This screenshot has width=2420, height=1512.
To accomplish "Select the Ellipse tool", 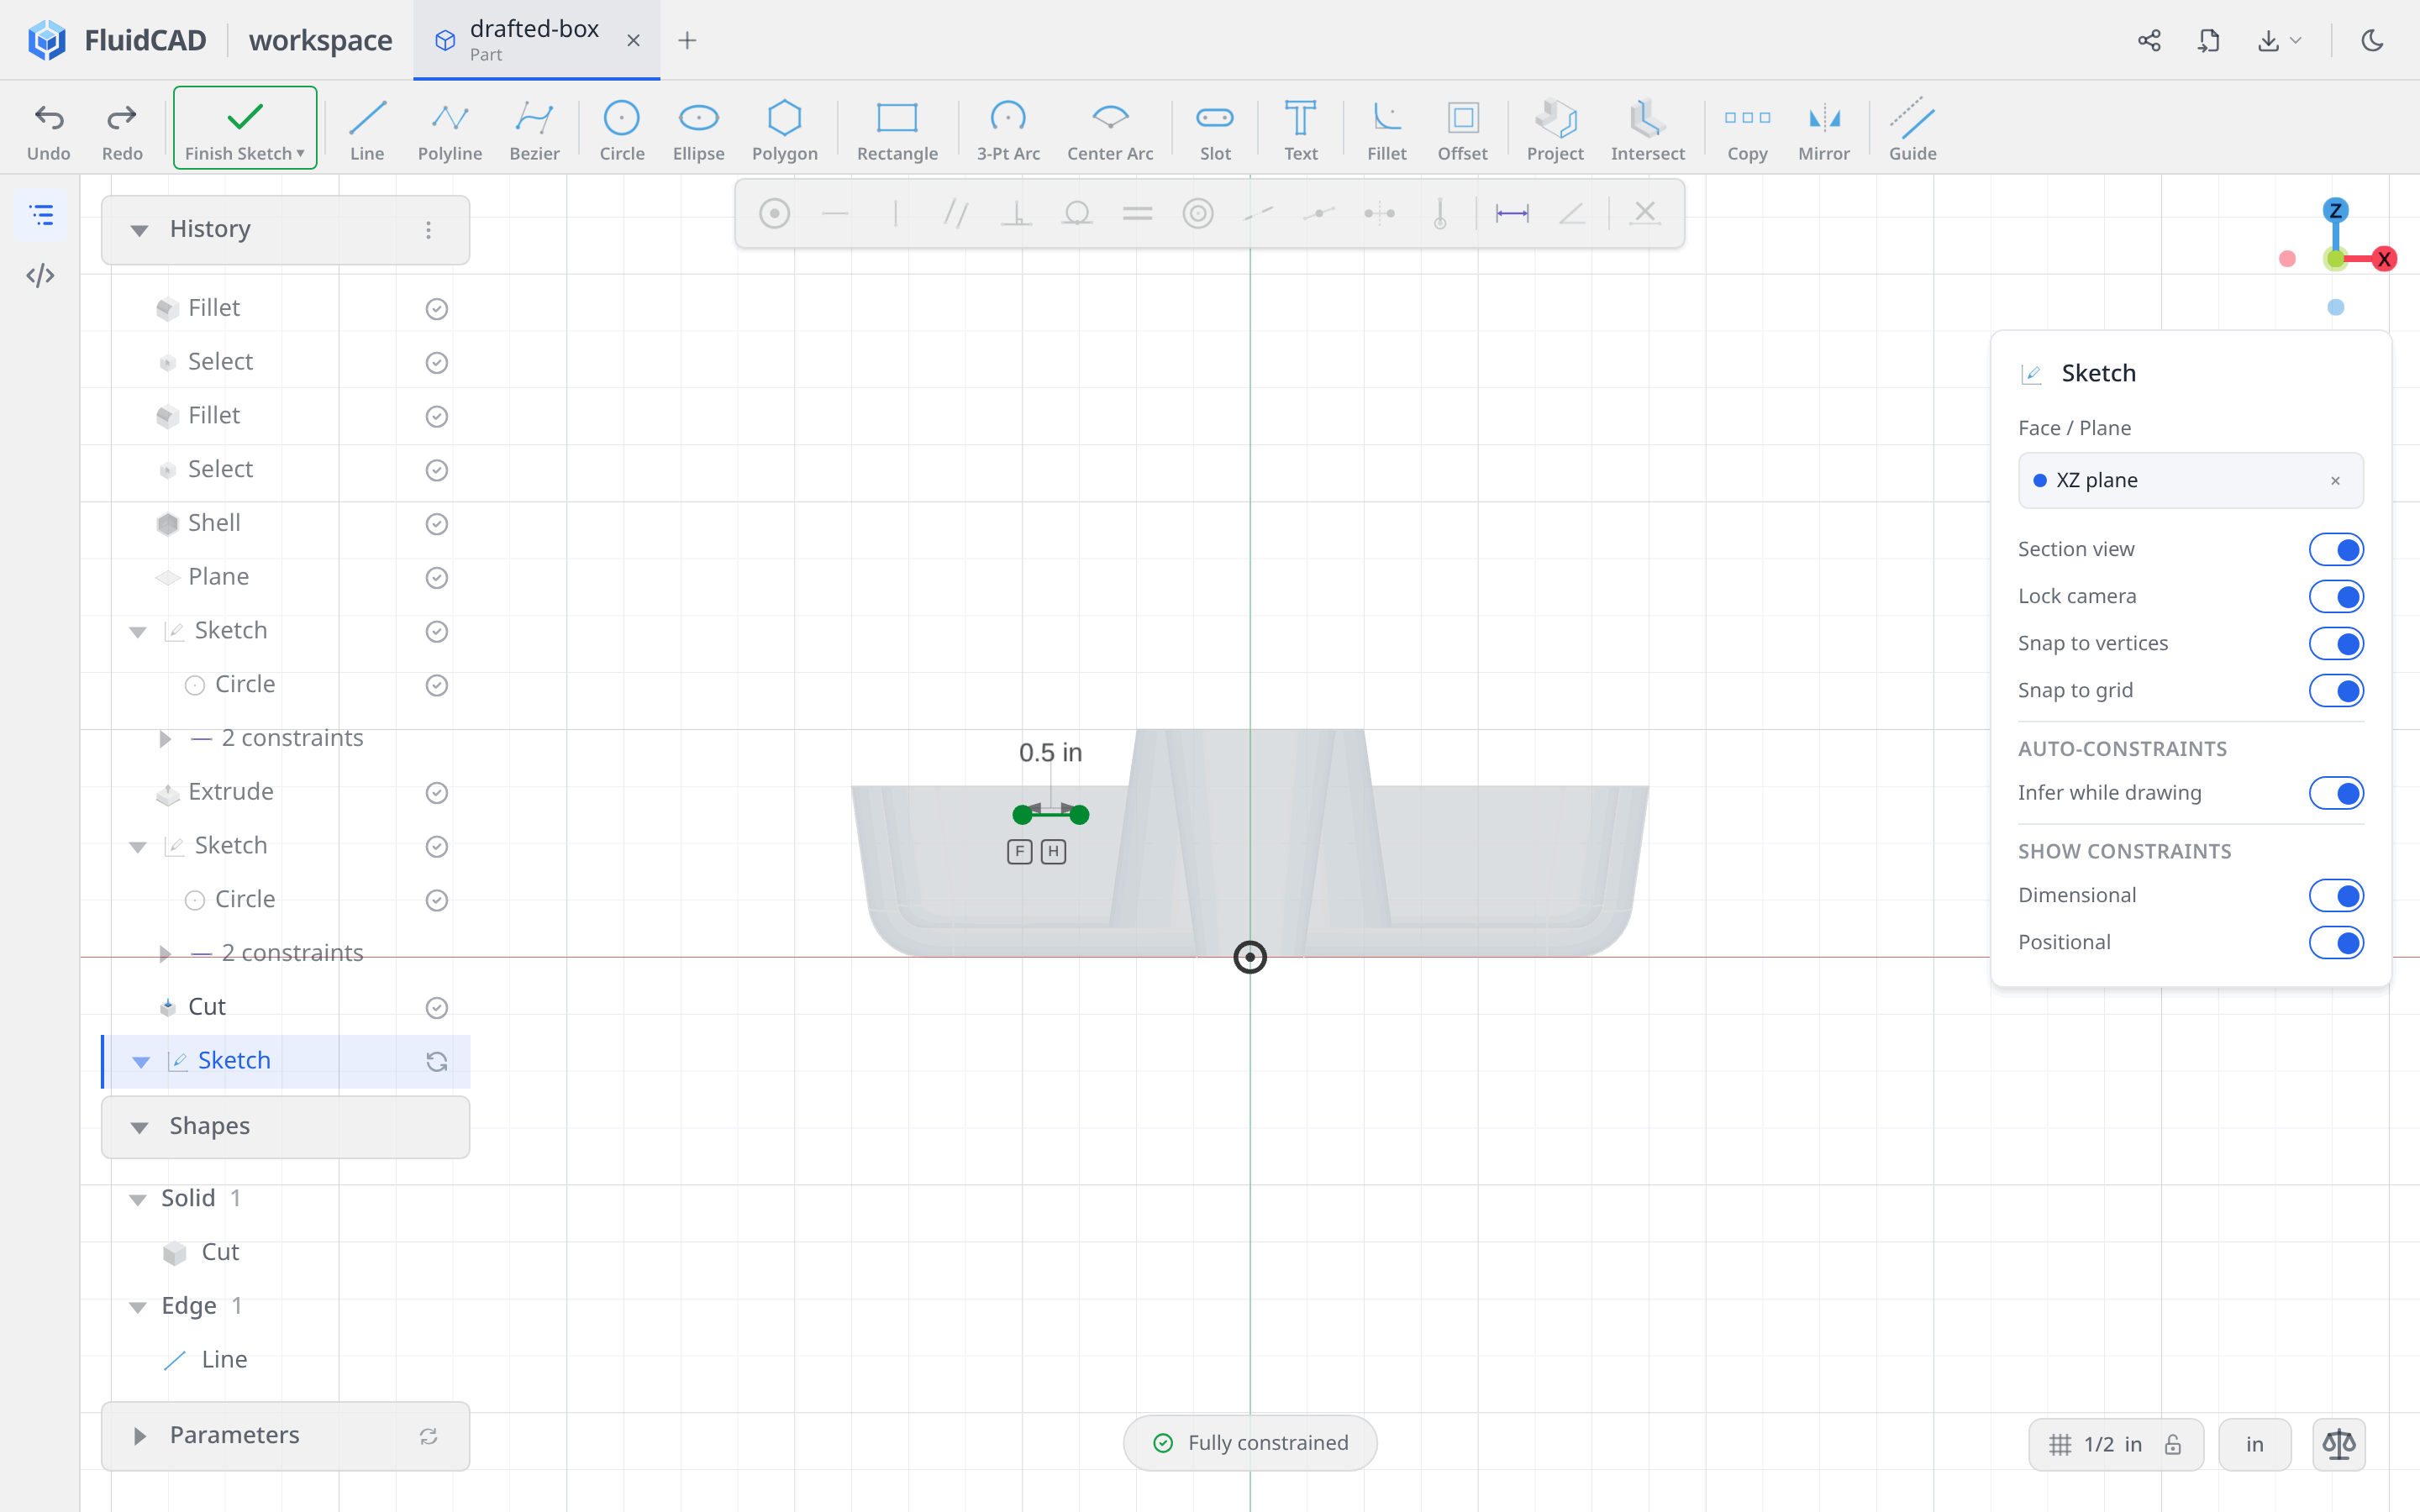I will click(x=698, y=129).
